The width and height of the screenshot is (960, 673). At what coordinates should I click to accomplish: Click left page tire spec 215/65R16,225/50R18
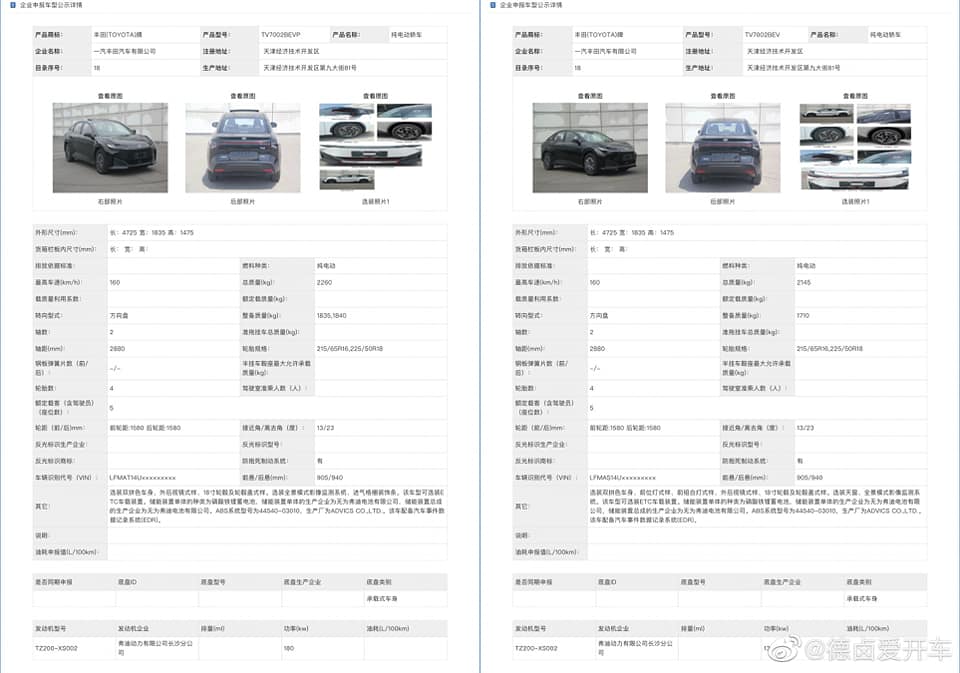[x=350, y=348]
